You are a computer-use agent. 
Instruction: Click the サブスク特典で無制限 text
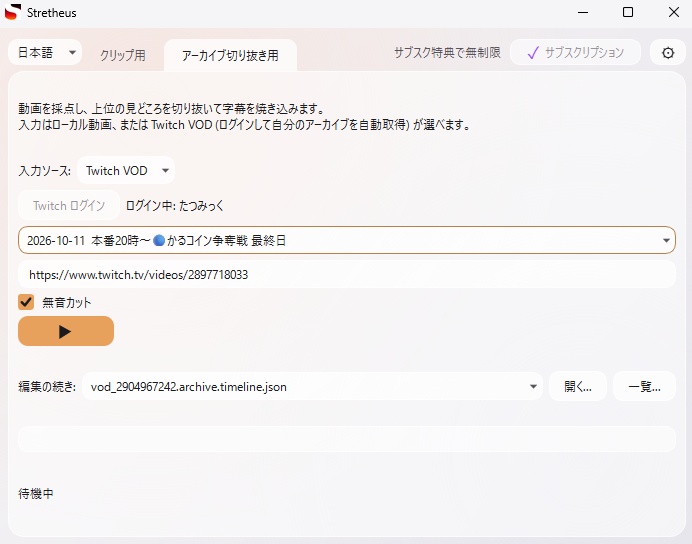[x=447, y=53]
